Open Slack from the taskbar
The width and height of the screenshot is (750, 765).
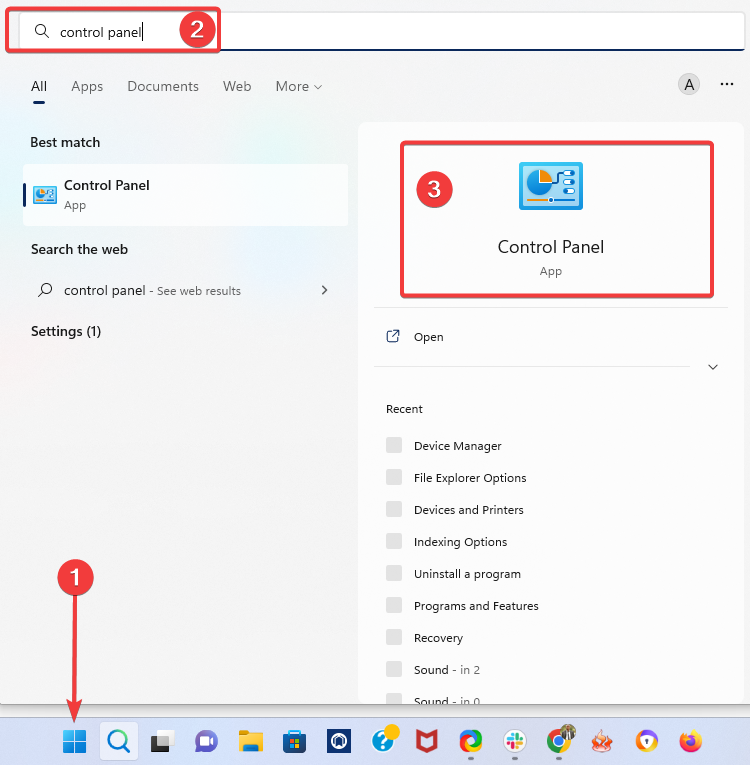pos(514,742)
